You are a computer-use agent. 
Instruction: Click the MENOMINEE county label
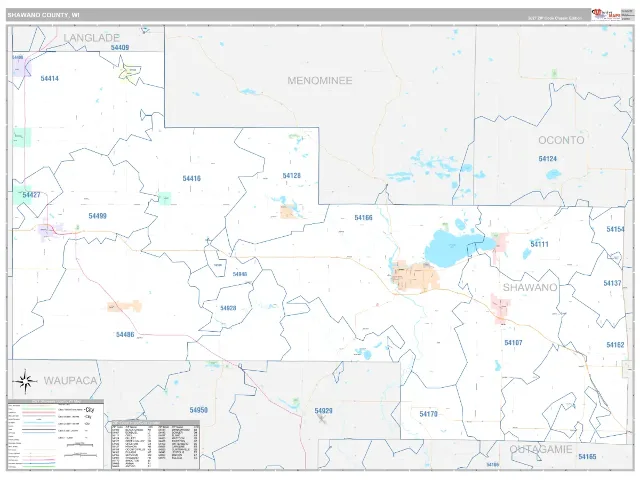click(320, 80)
